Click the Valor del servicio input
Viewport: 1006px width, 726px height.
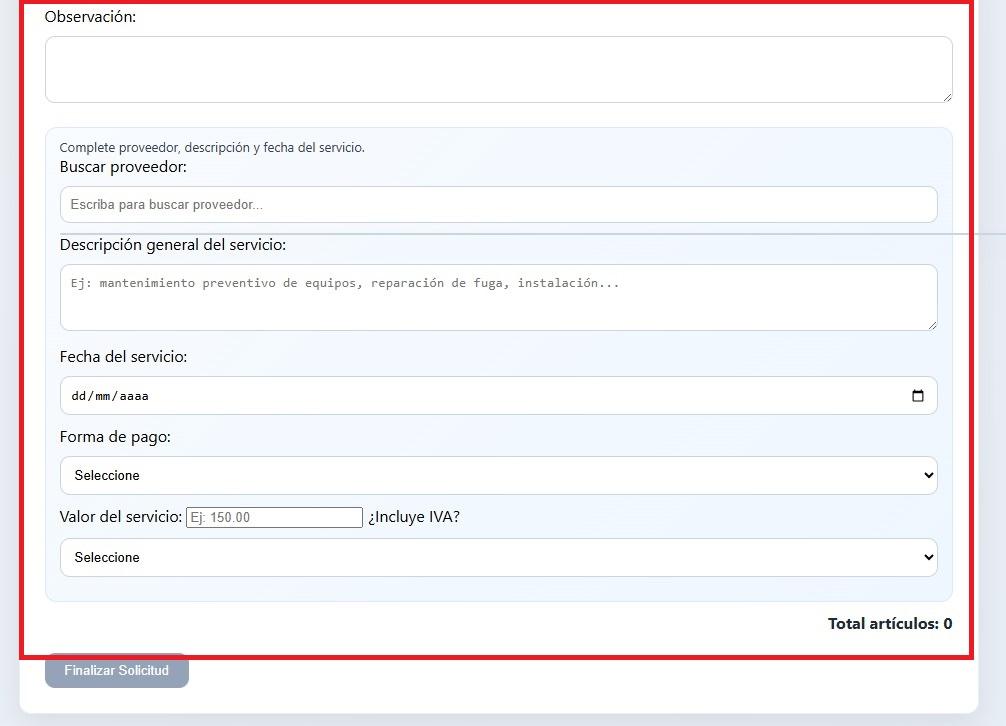[x=274, y=518]
